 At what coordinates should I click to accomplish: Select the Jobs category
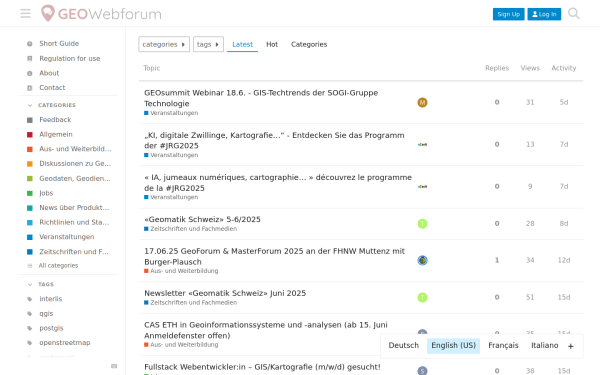pos(46,193)
